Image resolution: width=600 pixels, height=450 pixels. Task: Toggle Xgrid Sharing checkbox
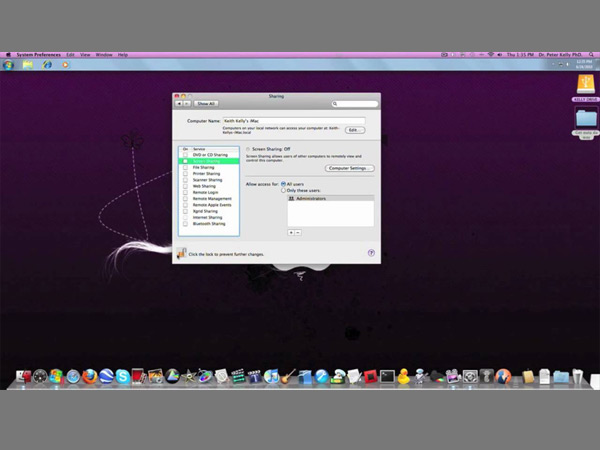click(185, 211)
